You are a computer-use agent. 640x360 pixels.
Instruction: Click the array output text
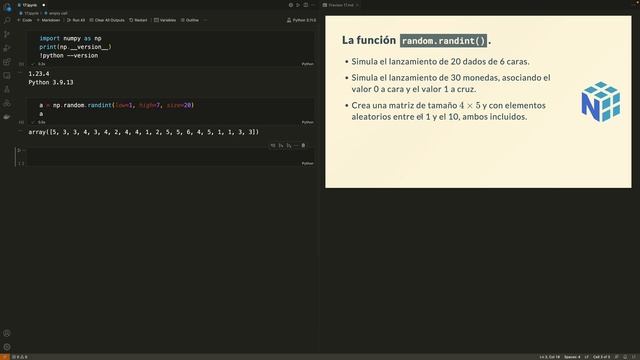pos(144,132)
